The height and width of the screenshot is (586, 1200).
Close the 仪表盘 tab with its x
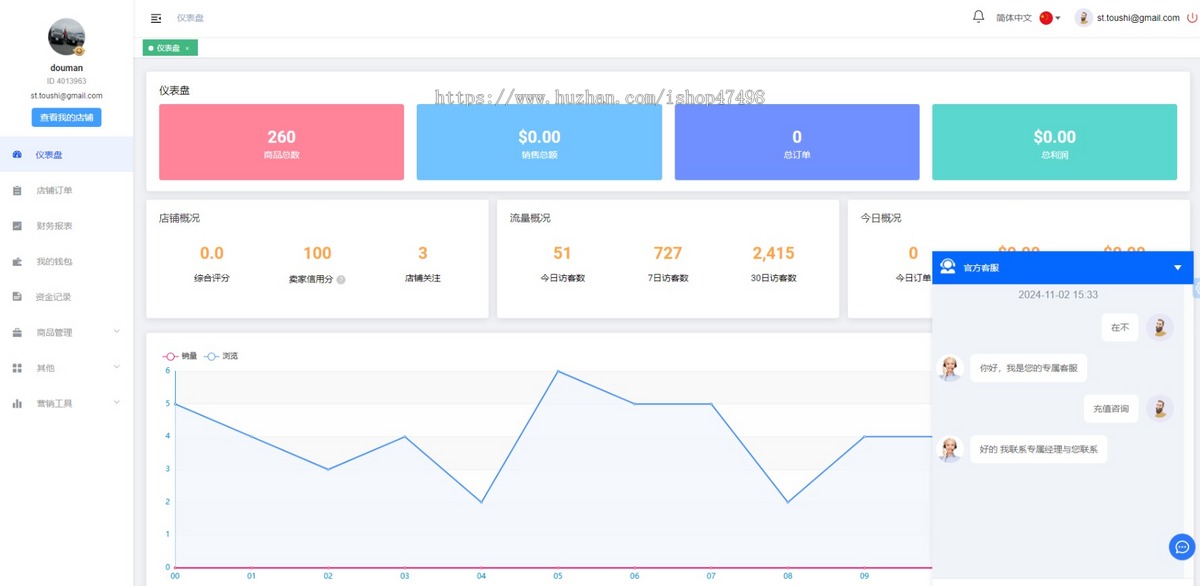click(187, 48)
